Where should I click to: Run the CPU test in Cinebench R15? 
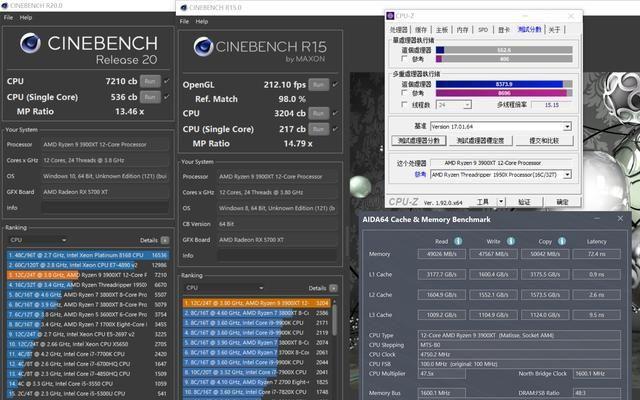[319, 113]
